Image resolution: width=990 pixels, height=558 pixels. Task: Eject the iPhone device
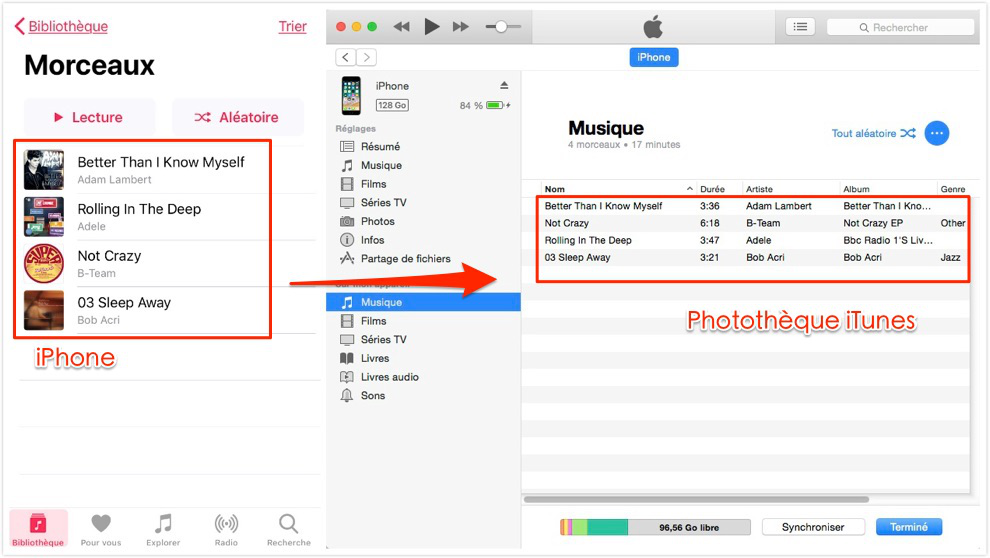pos(504,85)
